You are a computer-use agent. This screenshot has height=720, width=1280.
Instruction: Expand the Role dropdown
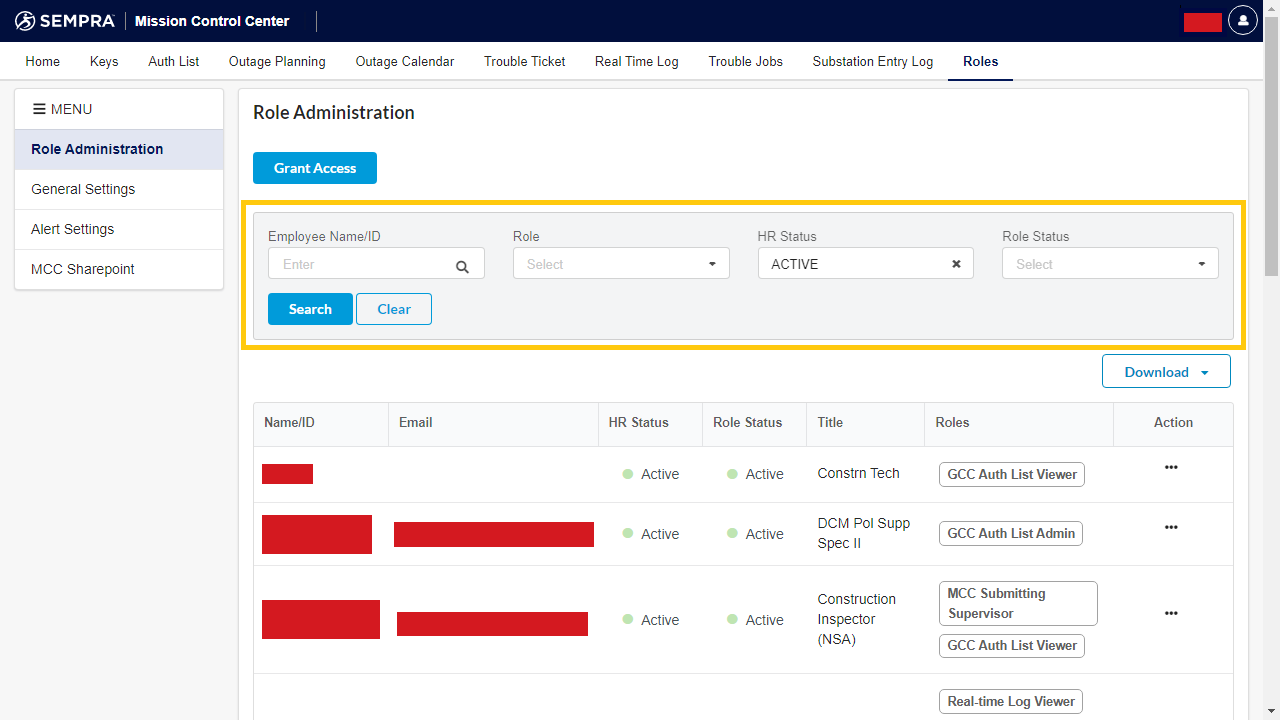[x=621, y=264]
